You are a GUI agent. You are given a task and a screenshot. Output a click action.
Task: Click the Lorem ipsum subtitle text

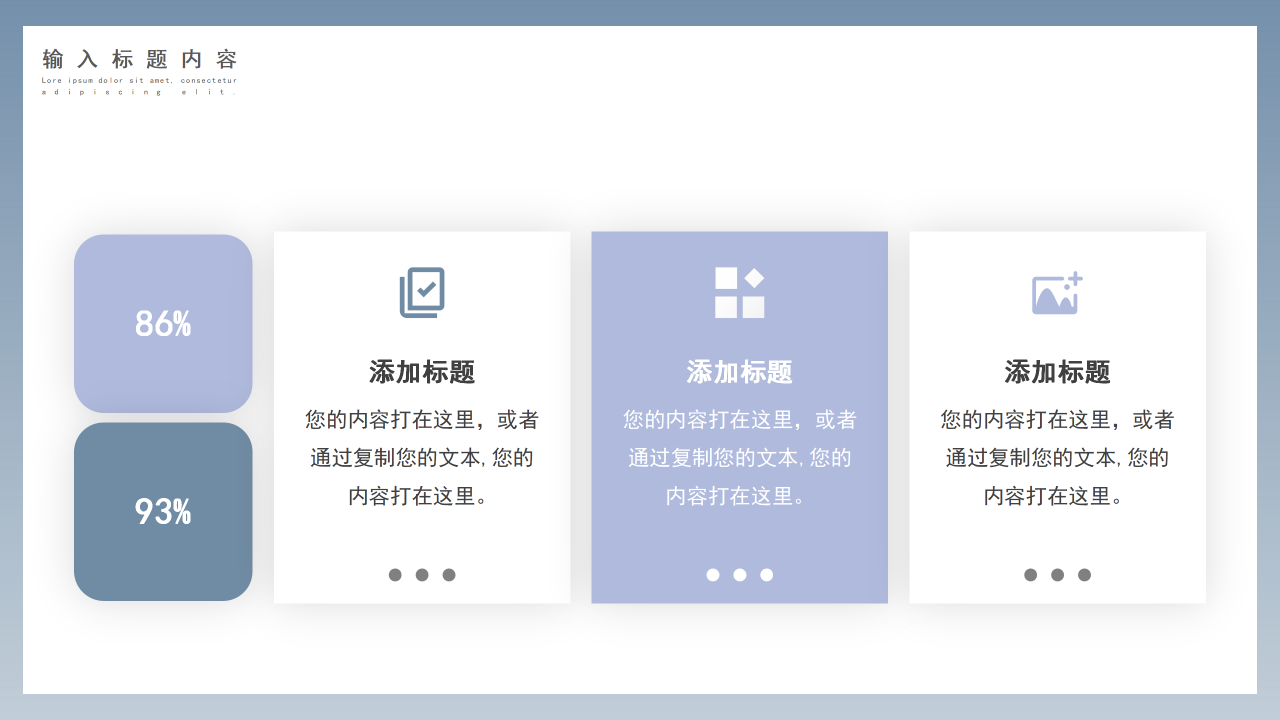138,85
